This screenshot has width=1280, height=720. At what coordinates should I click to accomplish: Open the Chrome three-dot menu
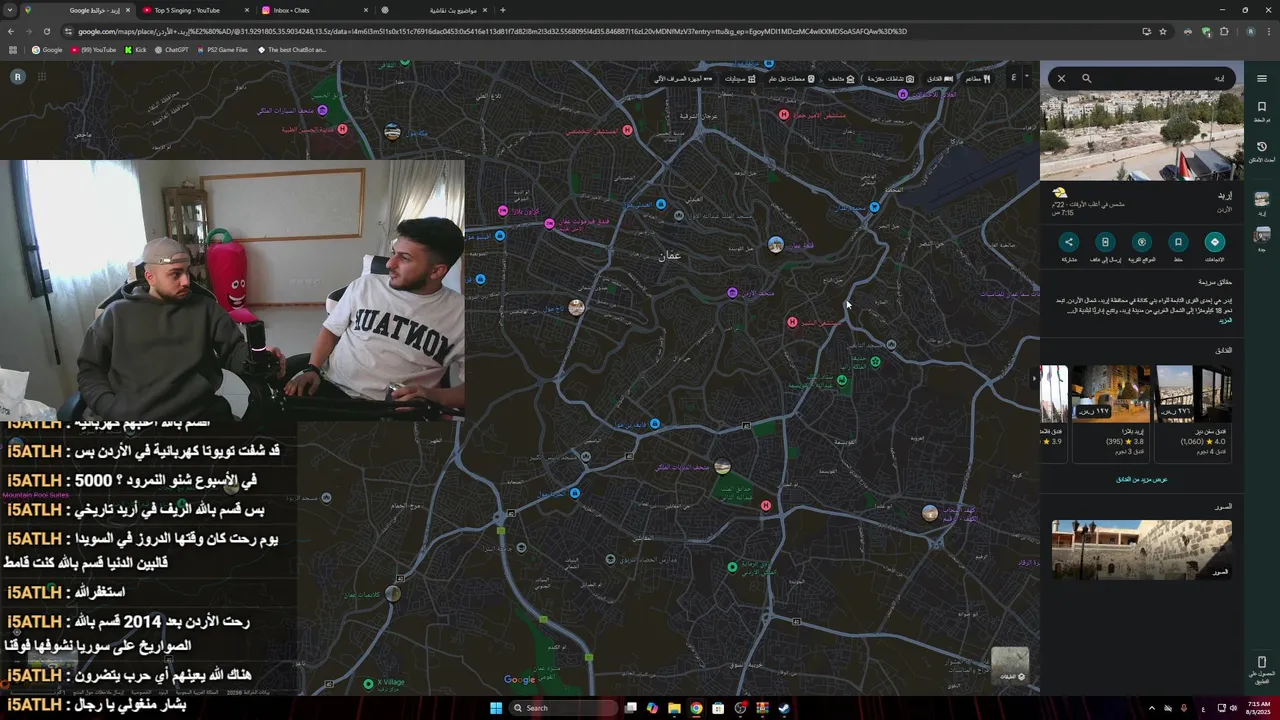(1268, 31)
